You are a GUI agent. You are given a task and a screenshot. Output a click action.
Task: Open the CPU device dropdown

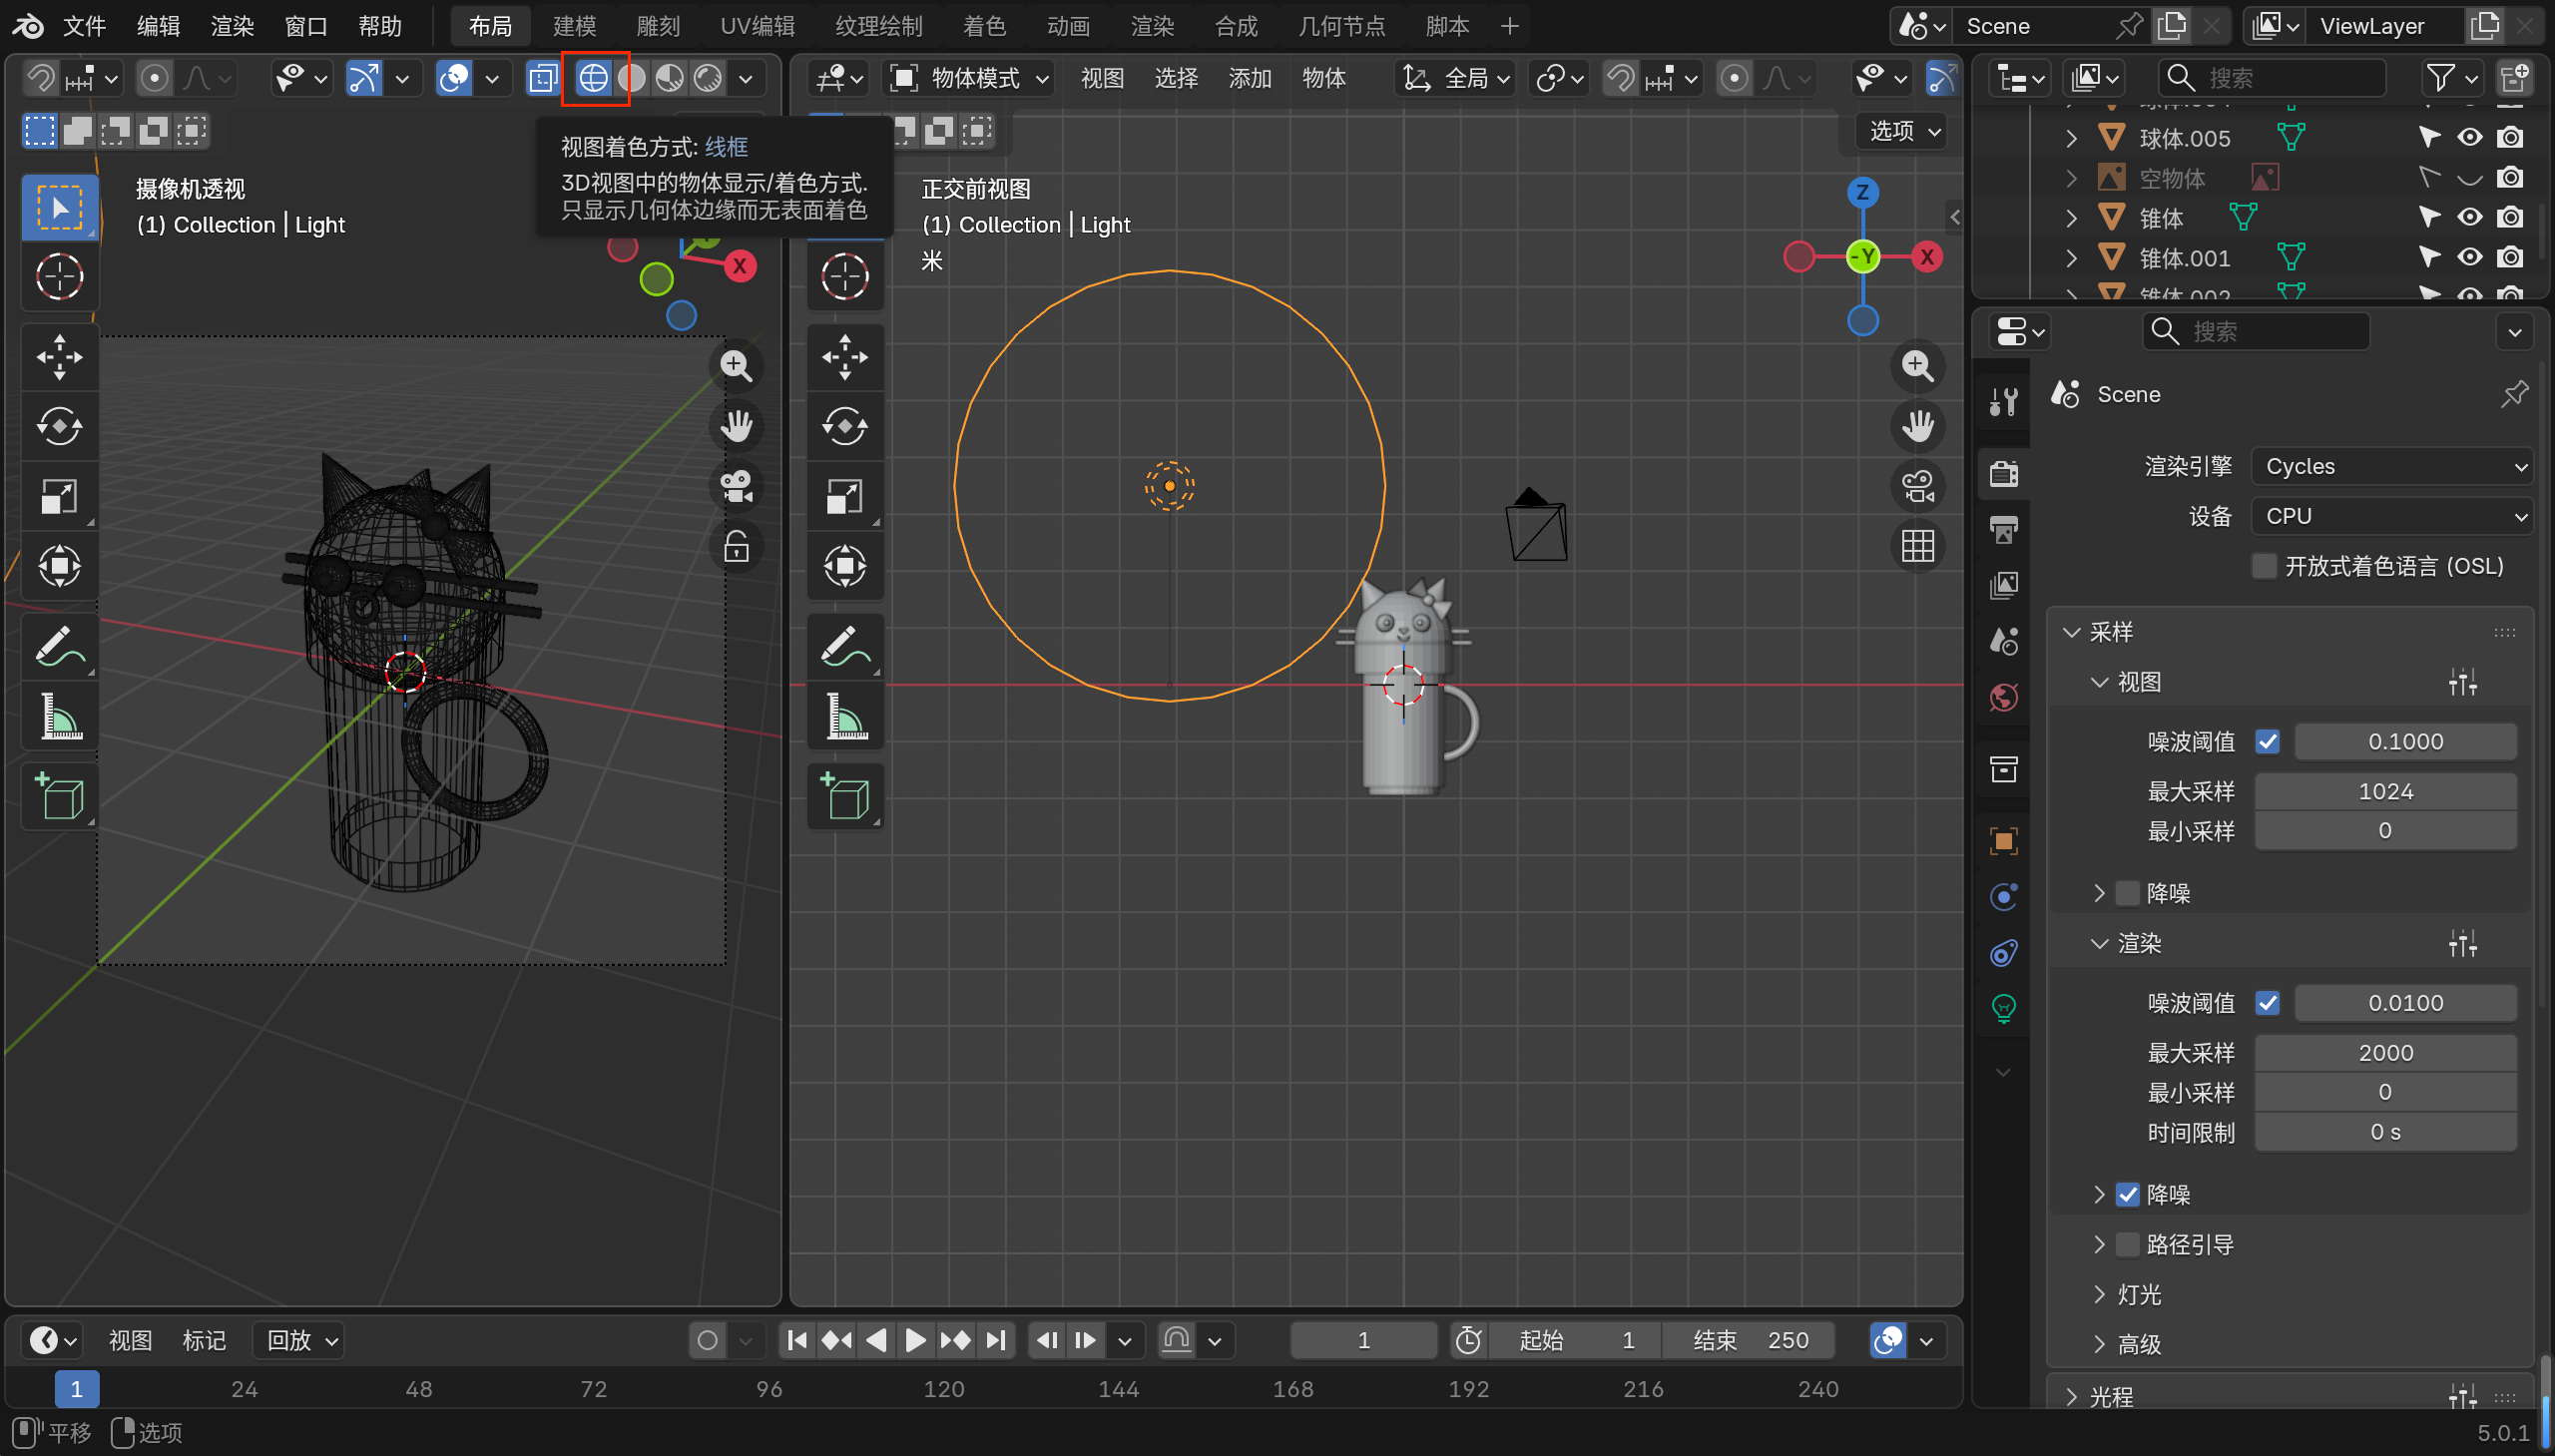(x=2391, y=516)
